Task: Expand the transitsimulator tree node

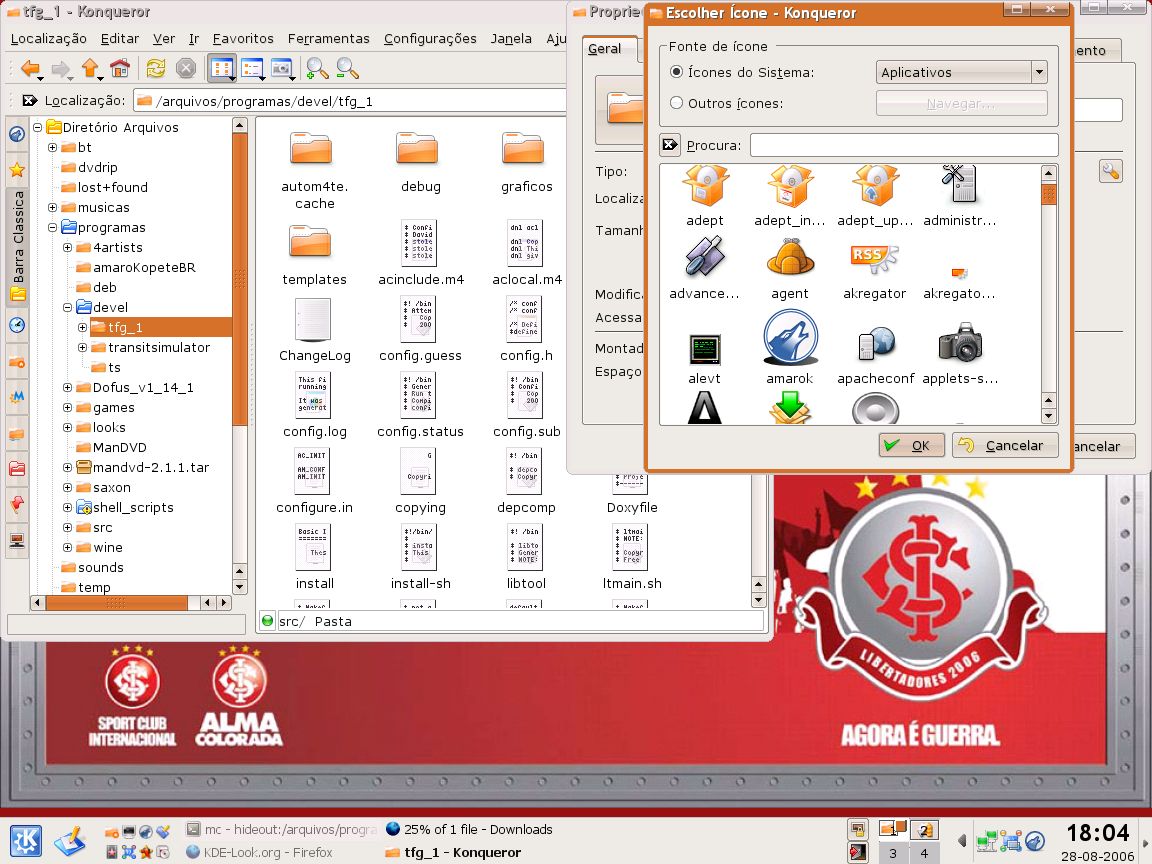Action: click(82, 347)
